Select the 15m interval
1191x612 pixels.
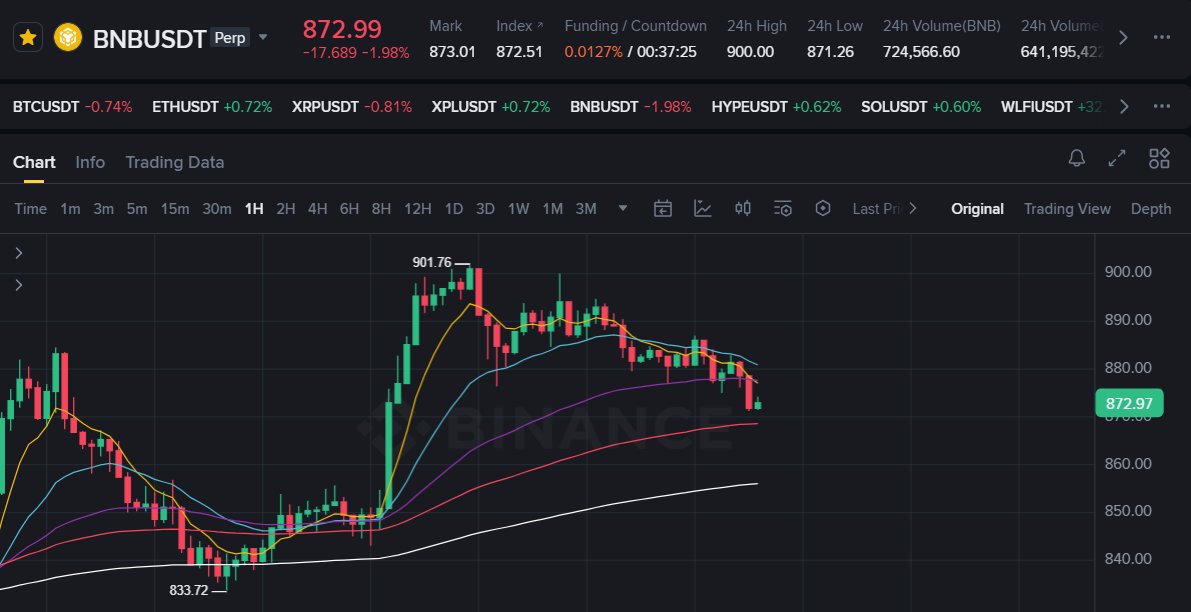[x=175, y=209]
